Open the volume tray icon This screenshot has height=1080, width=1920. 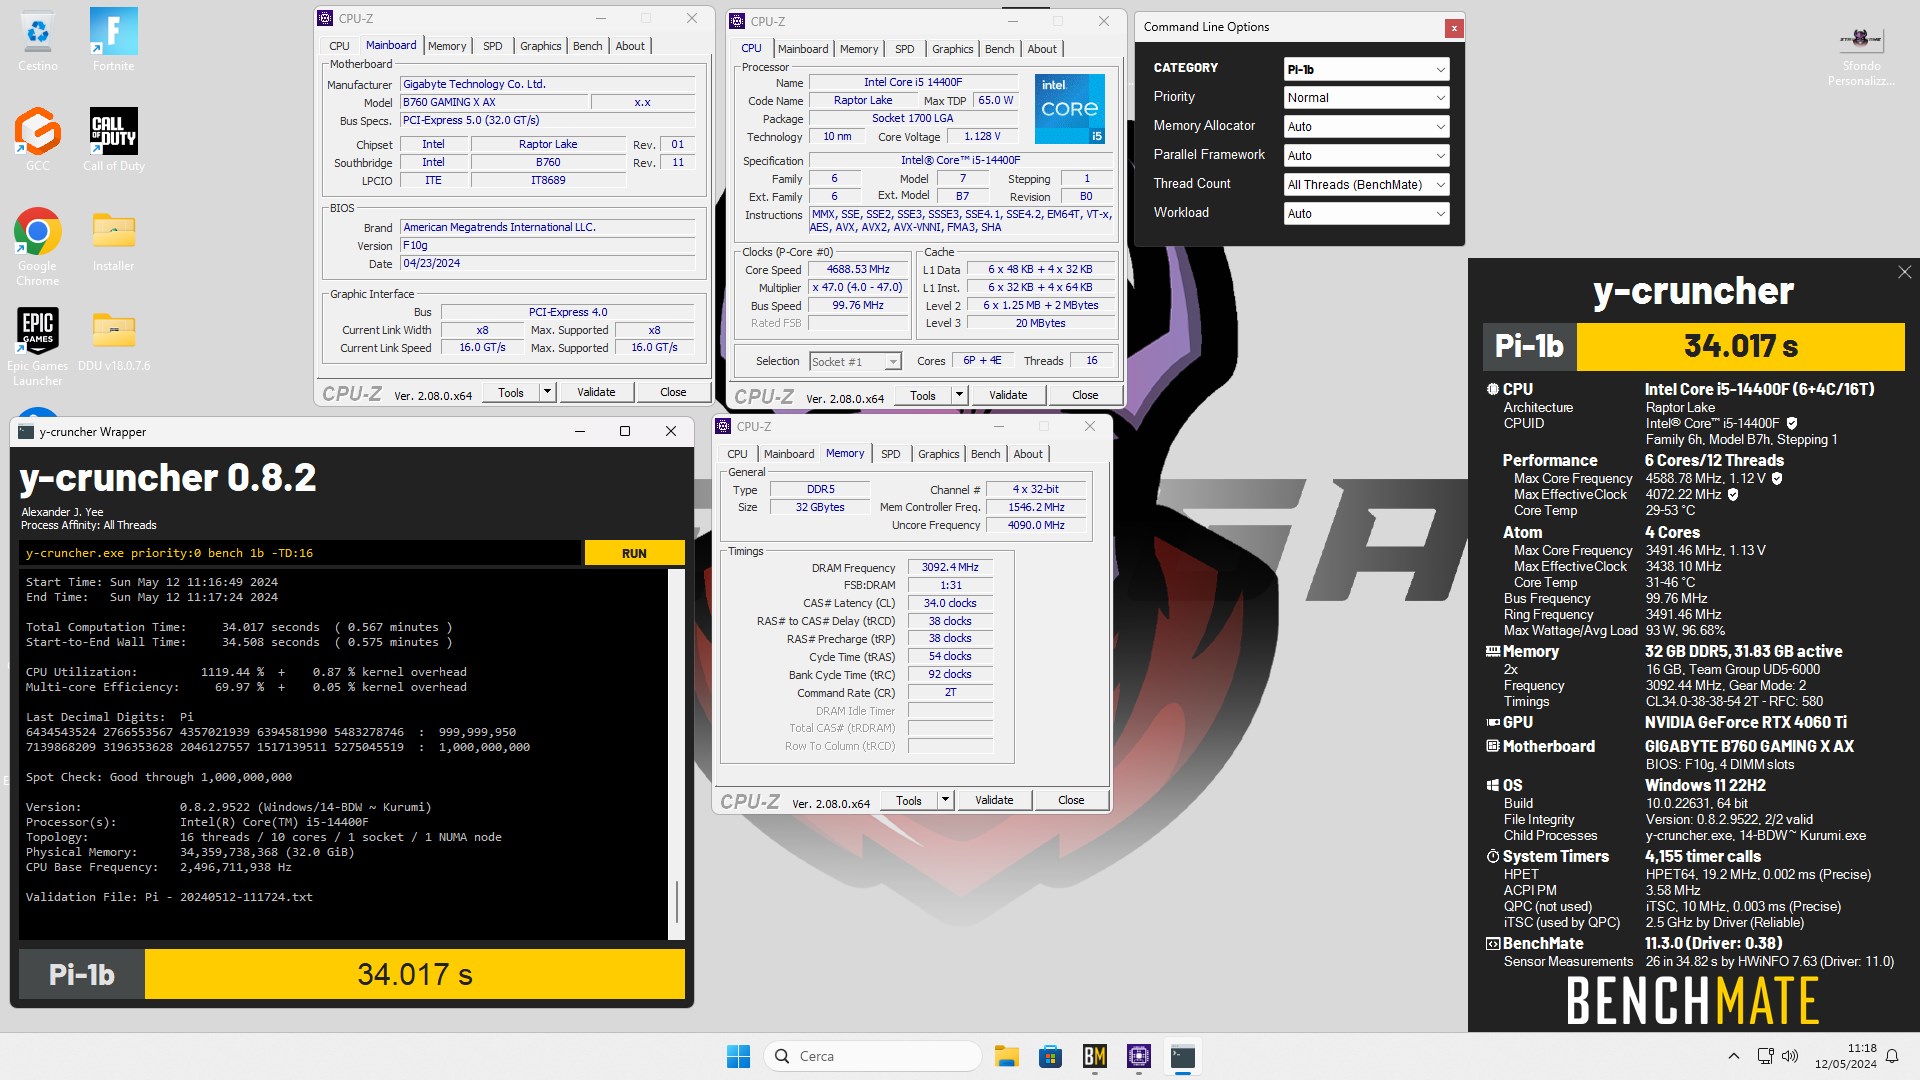point(1790,1056)
